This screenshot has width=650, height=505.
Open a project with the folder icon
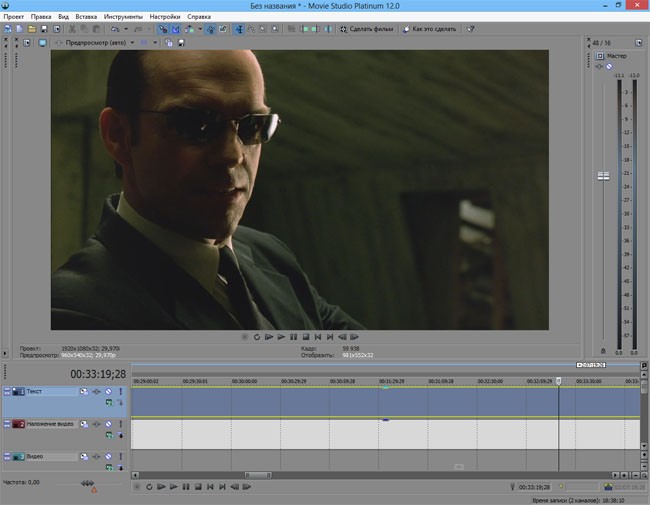pyautogui.click(x=32, y=29)
